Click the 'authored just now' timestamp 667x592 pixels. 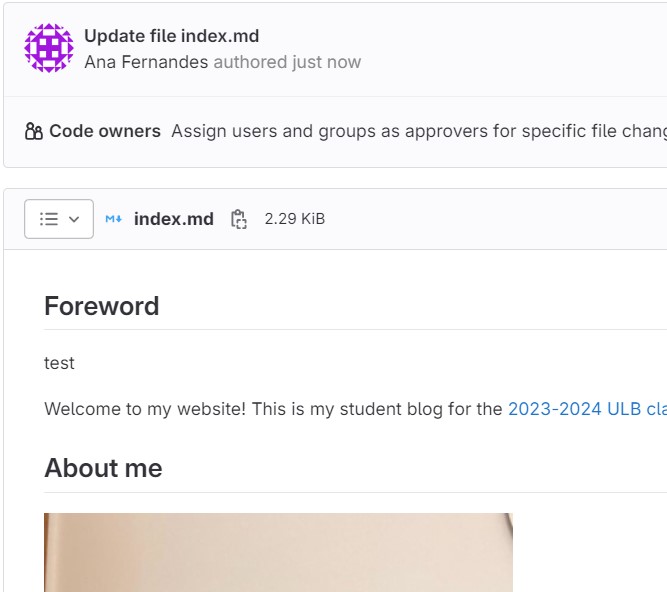[x=287, y=62]
